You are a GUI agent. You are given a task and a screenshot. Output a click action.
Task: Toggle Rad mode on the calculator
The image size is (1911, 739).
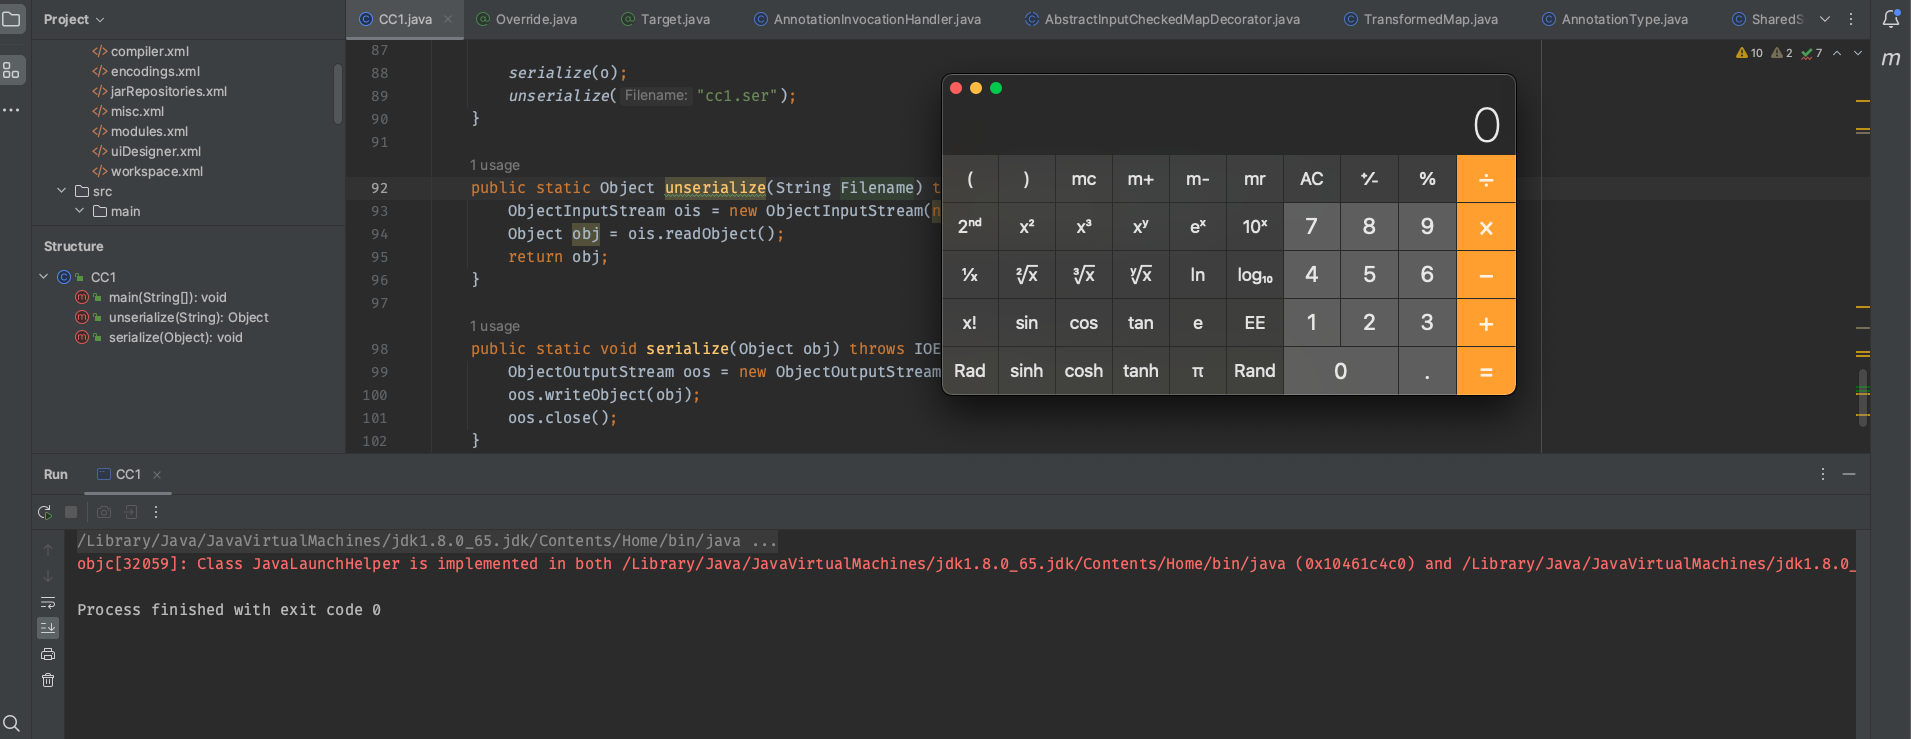pyautogui.click(x=969, y=371)
